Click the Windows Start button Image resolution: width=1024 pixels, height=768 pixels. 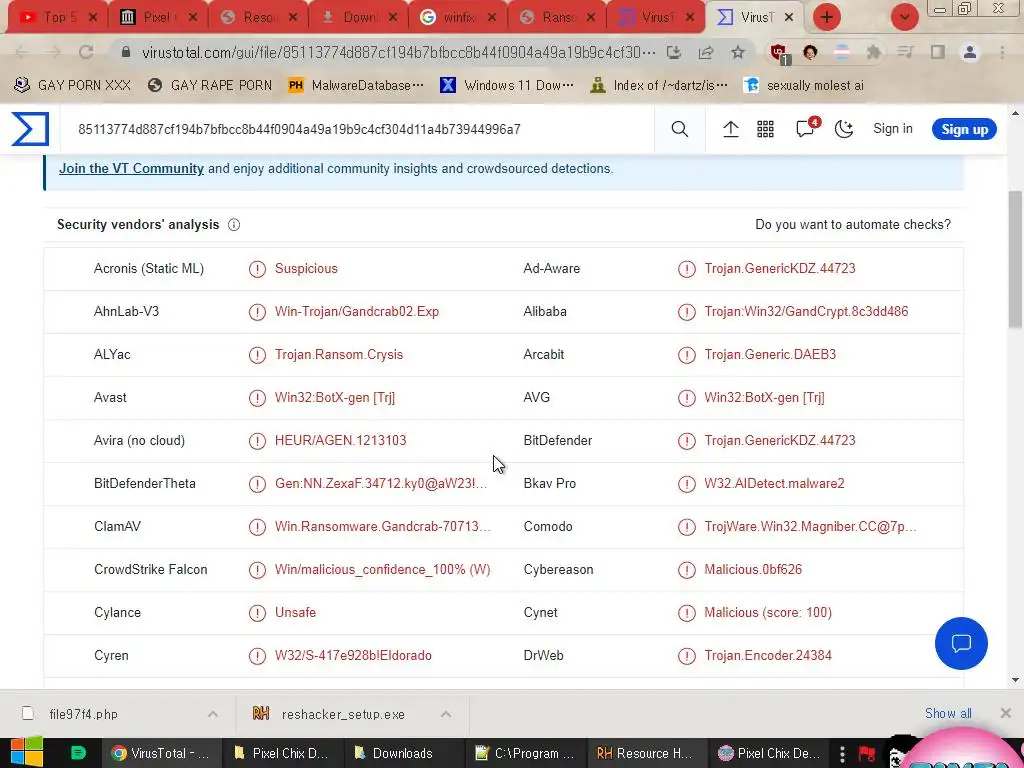coord(27,753)
